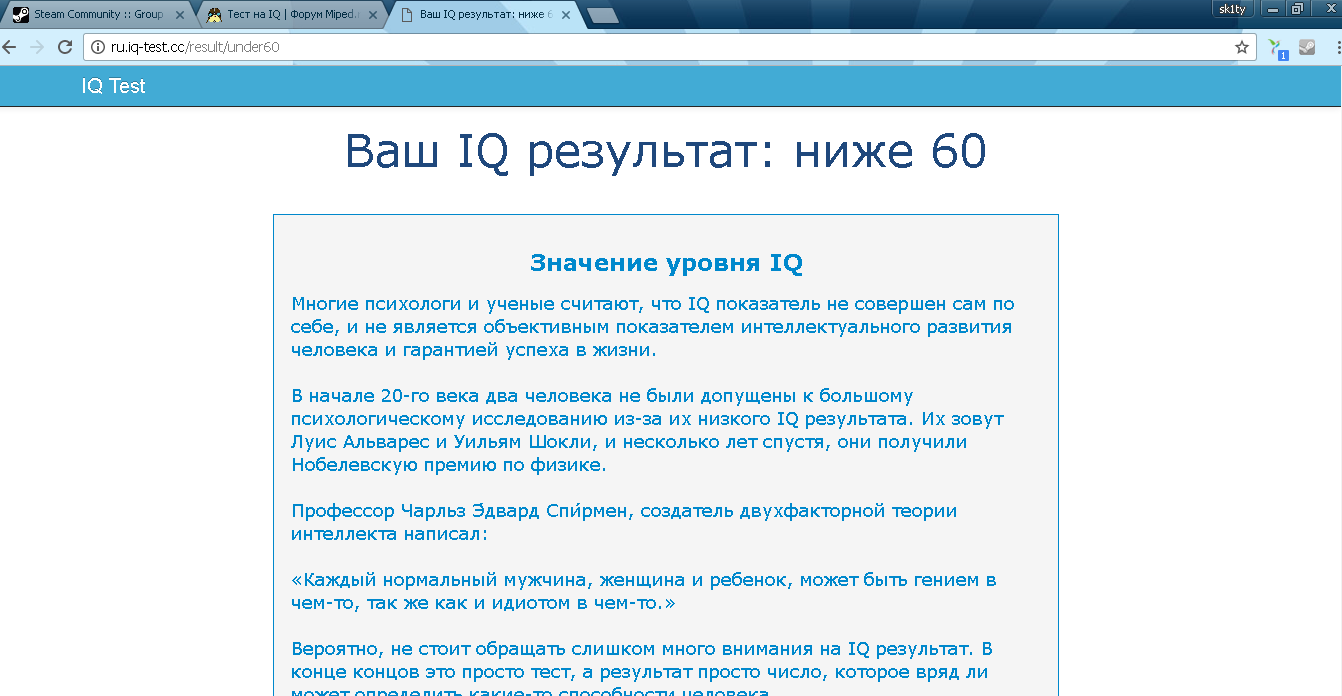Screen dimensions: 1342x696
Task: Click the Значение уровня IQ heading
Action: [x=666, y=263]
